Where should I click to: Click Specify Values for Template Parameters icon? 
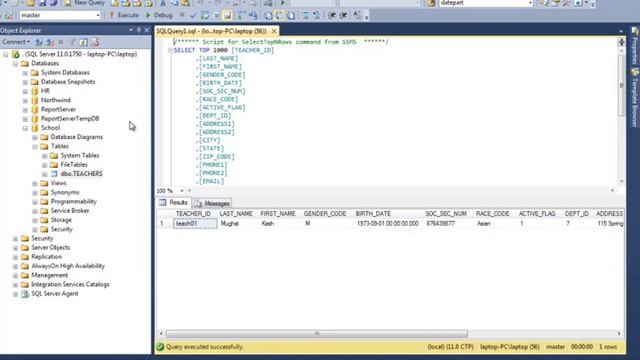357,15
